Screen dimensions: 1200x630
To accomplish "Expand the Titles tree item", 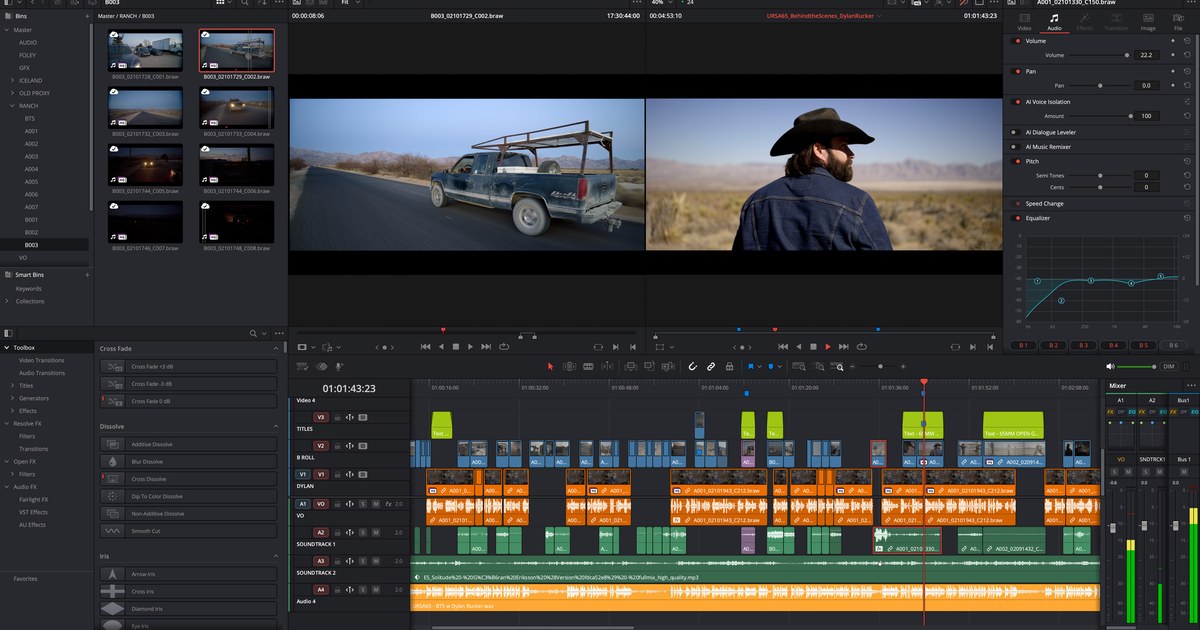I will pyautogui.click(x=12, y=385).
